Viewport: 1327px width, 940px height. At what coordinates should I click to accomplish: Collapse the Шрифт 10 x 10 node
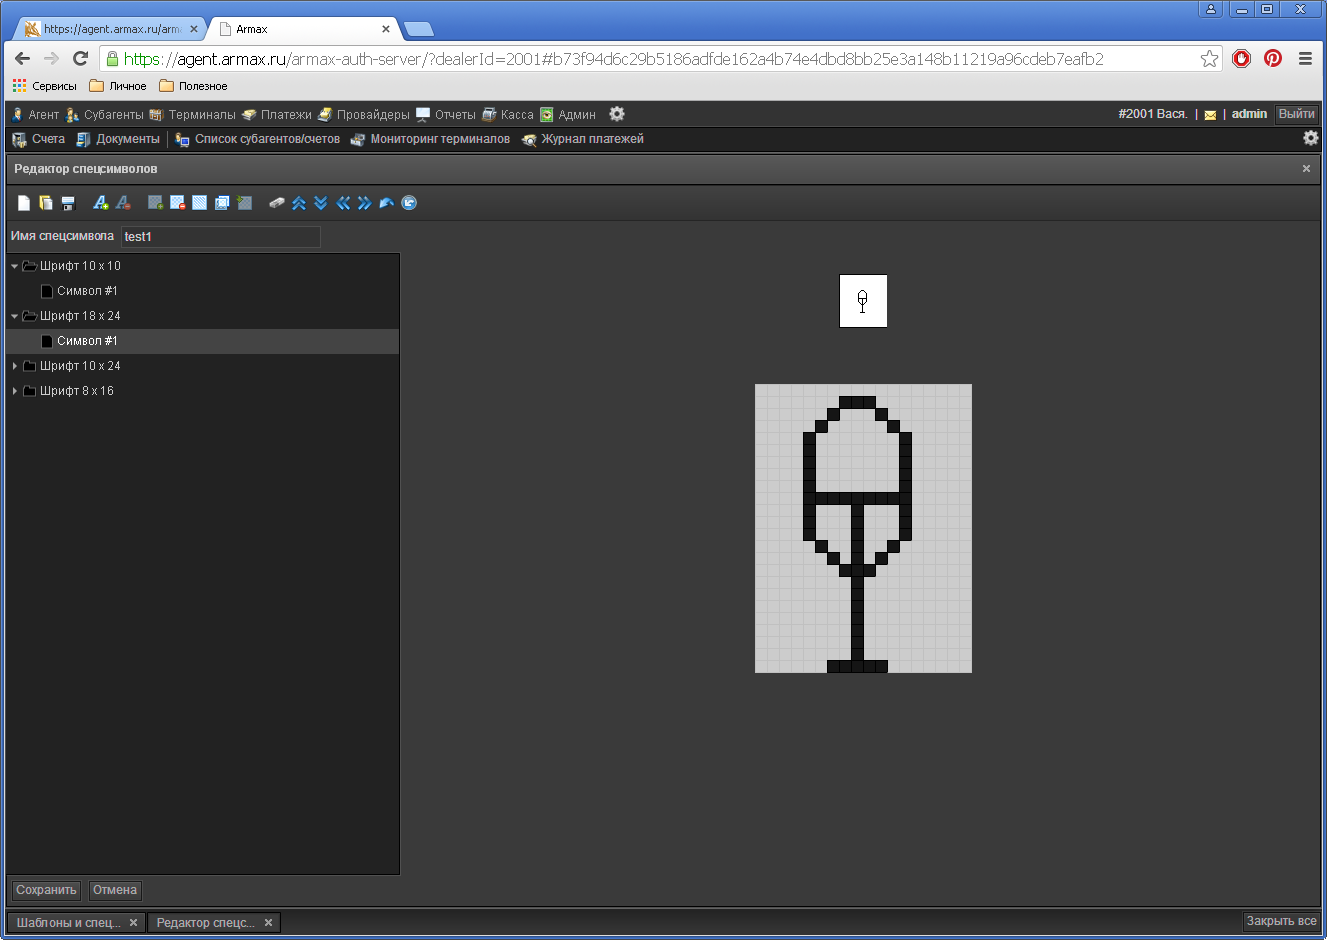tap(14, 266)
